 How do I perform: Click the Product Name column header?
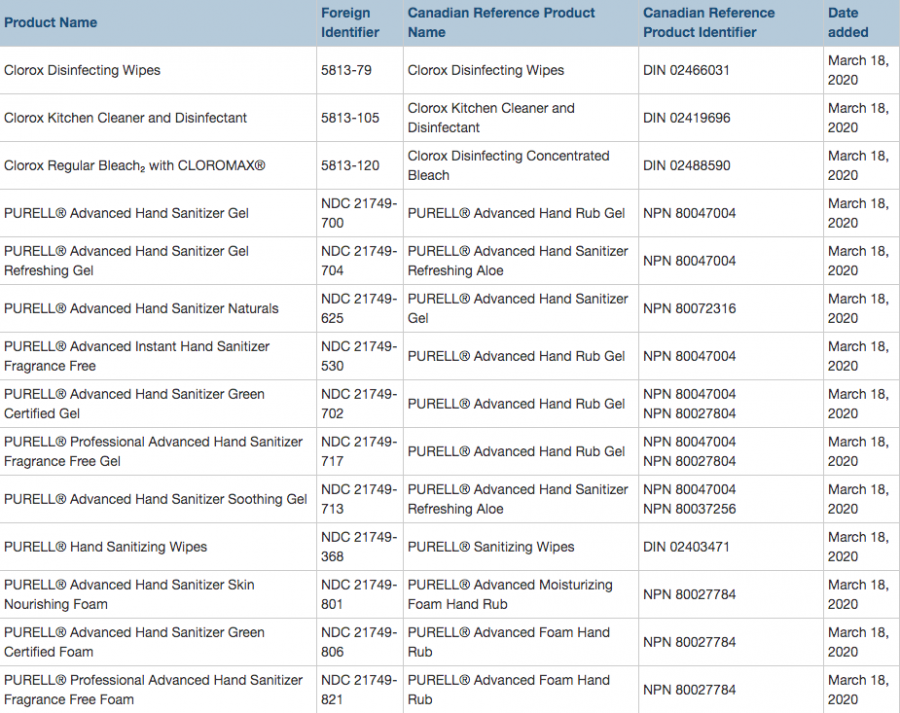pos(51,22)
